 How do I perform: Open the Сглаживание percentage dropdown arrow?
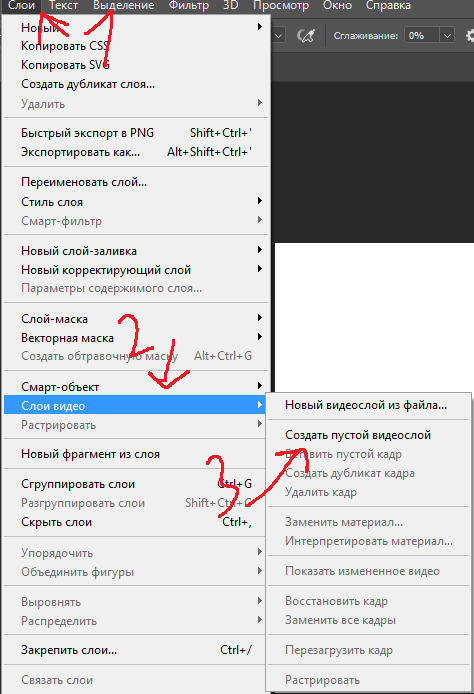click(x=447, y=35)
